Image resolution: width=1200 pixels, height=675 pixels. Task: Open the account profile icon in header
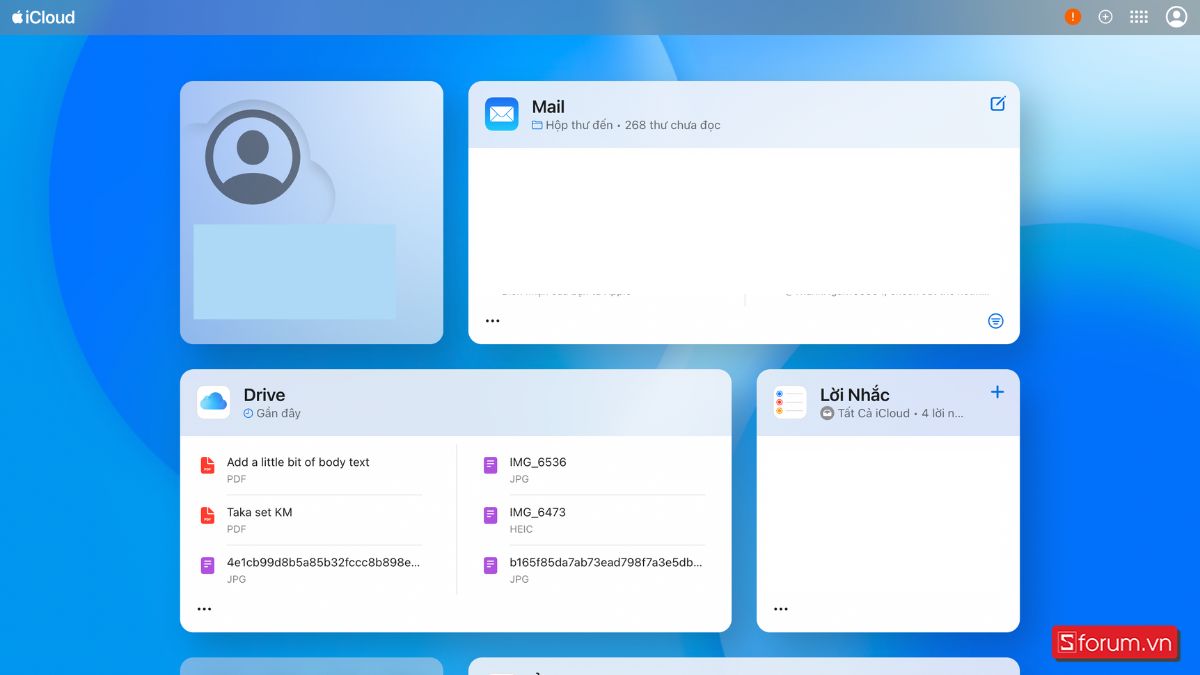tap(1176, 17)
